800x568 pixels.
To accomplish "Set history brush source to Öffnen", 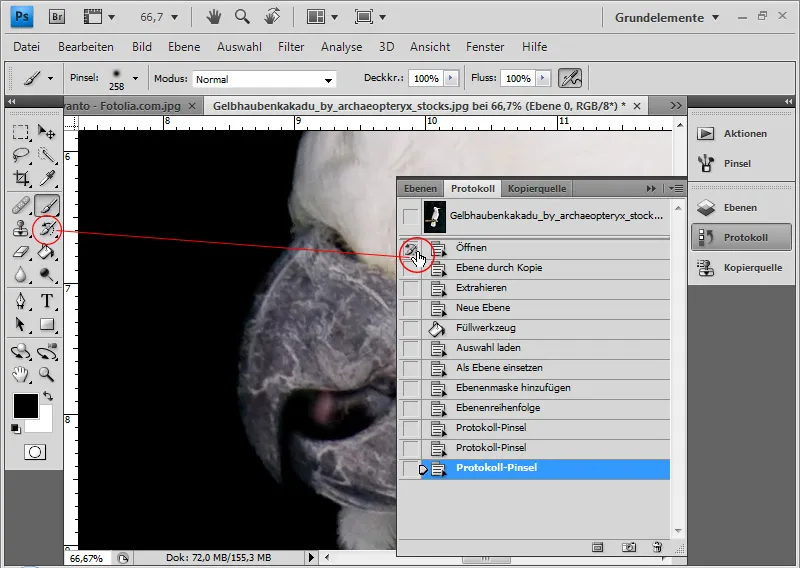I will click(x=411, y=248).
